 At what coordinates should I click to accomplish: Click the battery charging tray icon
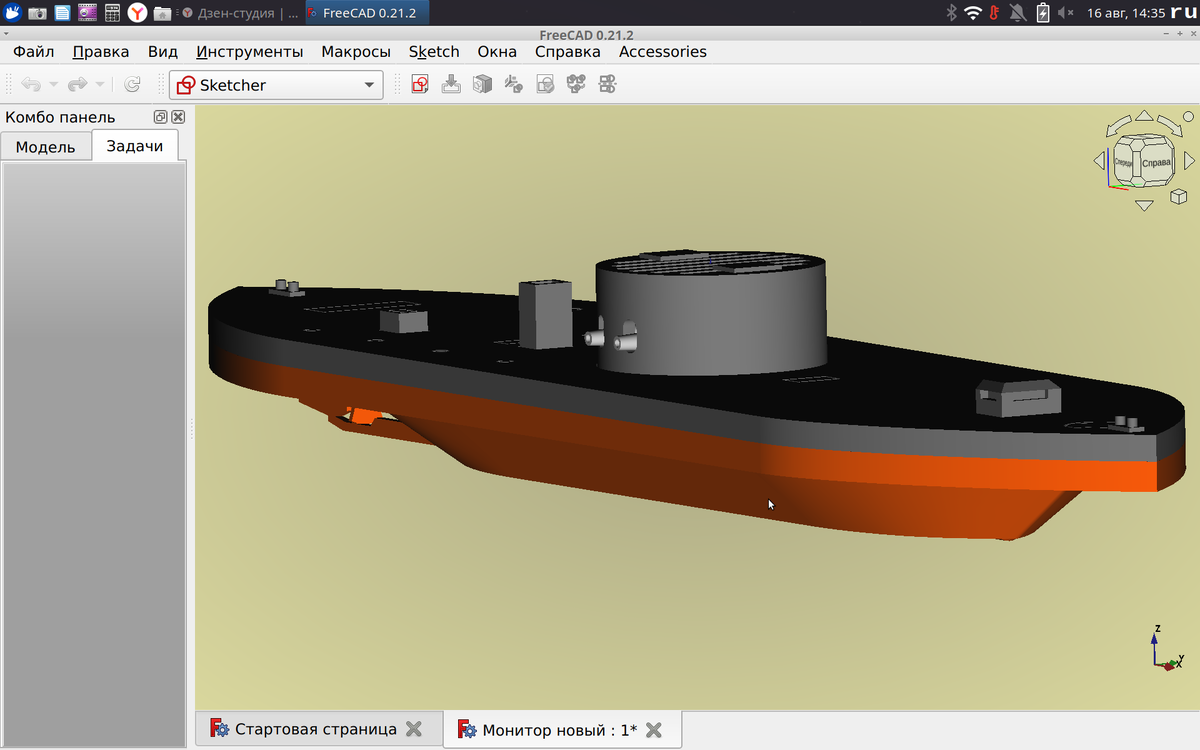(x=1043, y=13)
